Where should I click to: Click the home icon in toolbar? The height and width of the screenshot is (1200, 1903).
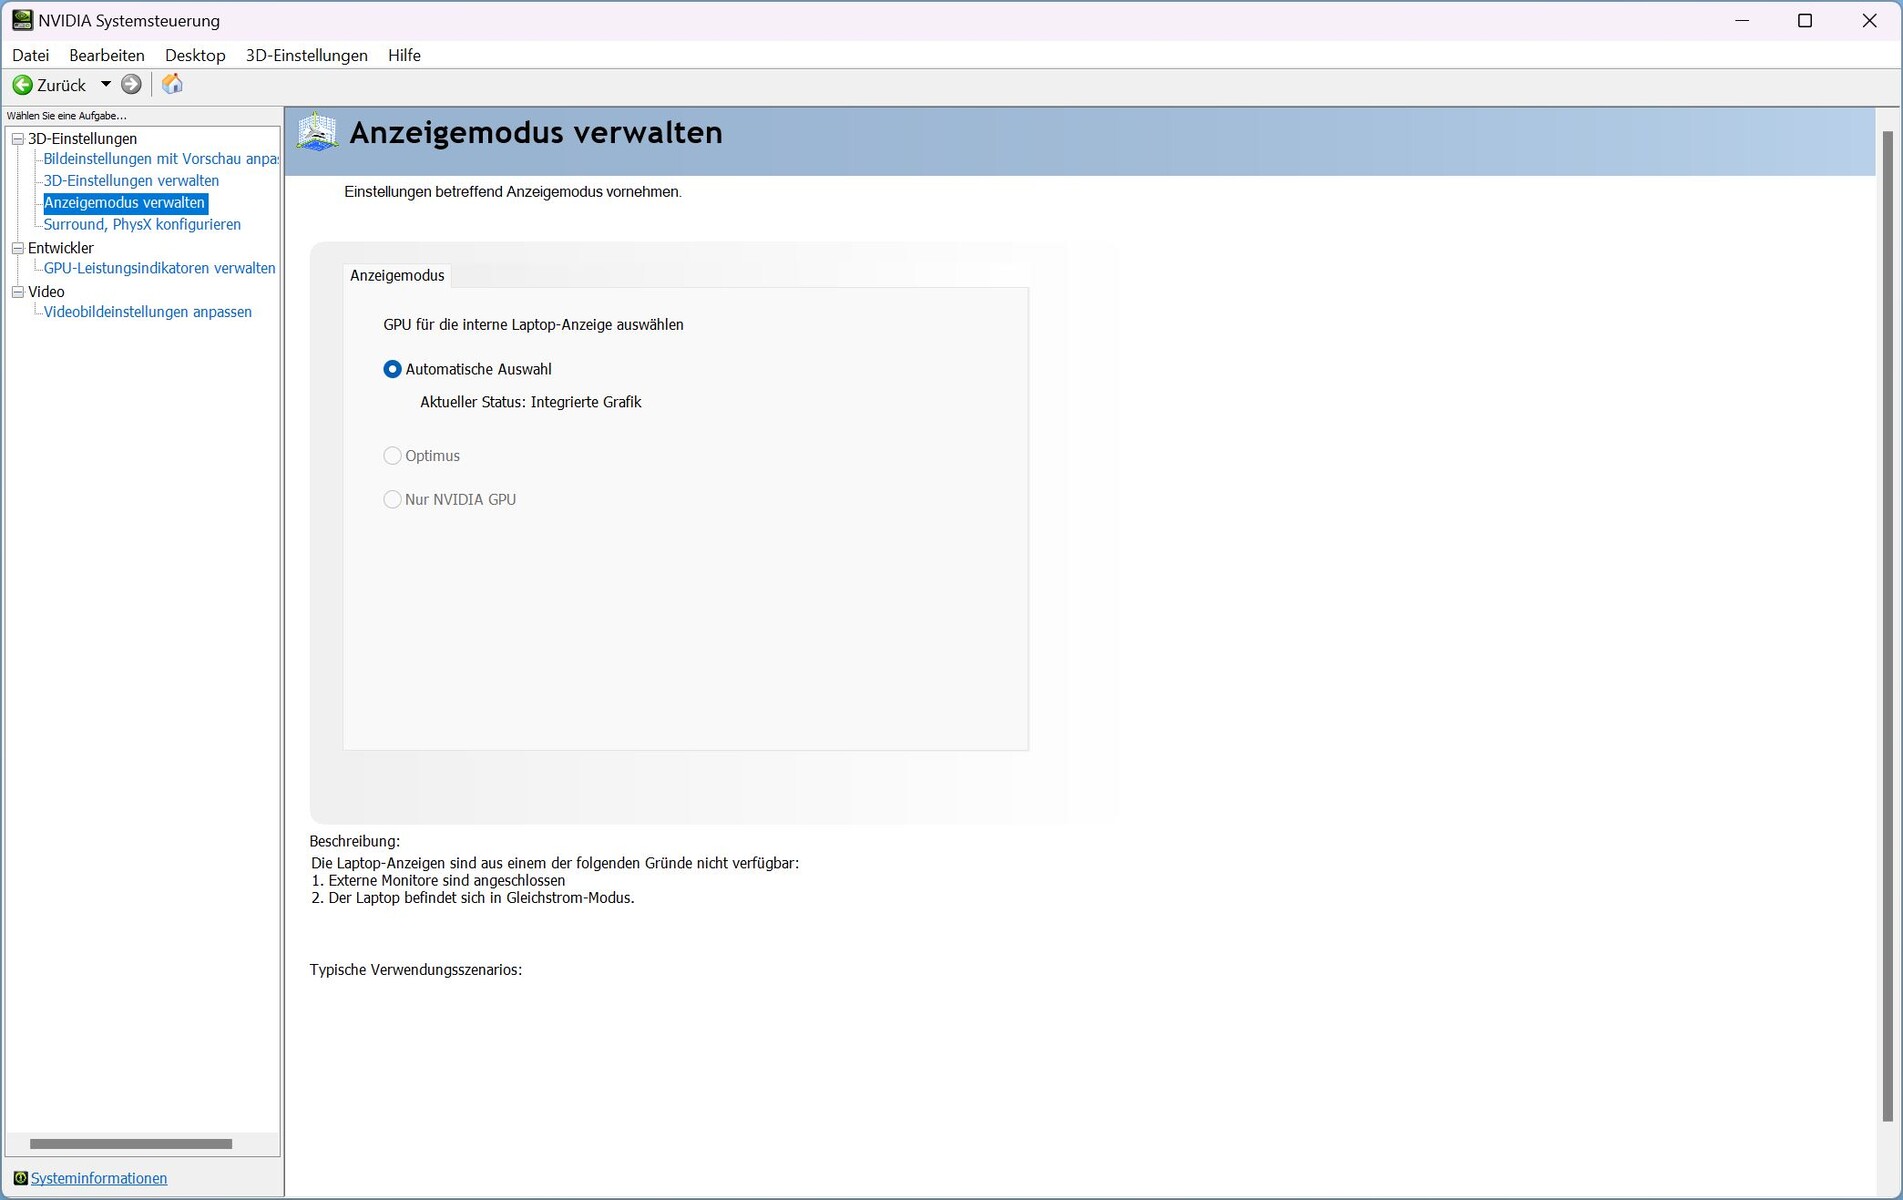(172, 85)
